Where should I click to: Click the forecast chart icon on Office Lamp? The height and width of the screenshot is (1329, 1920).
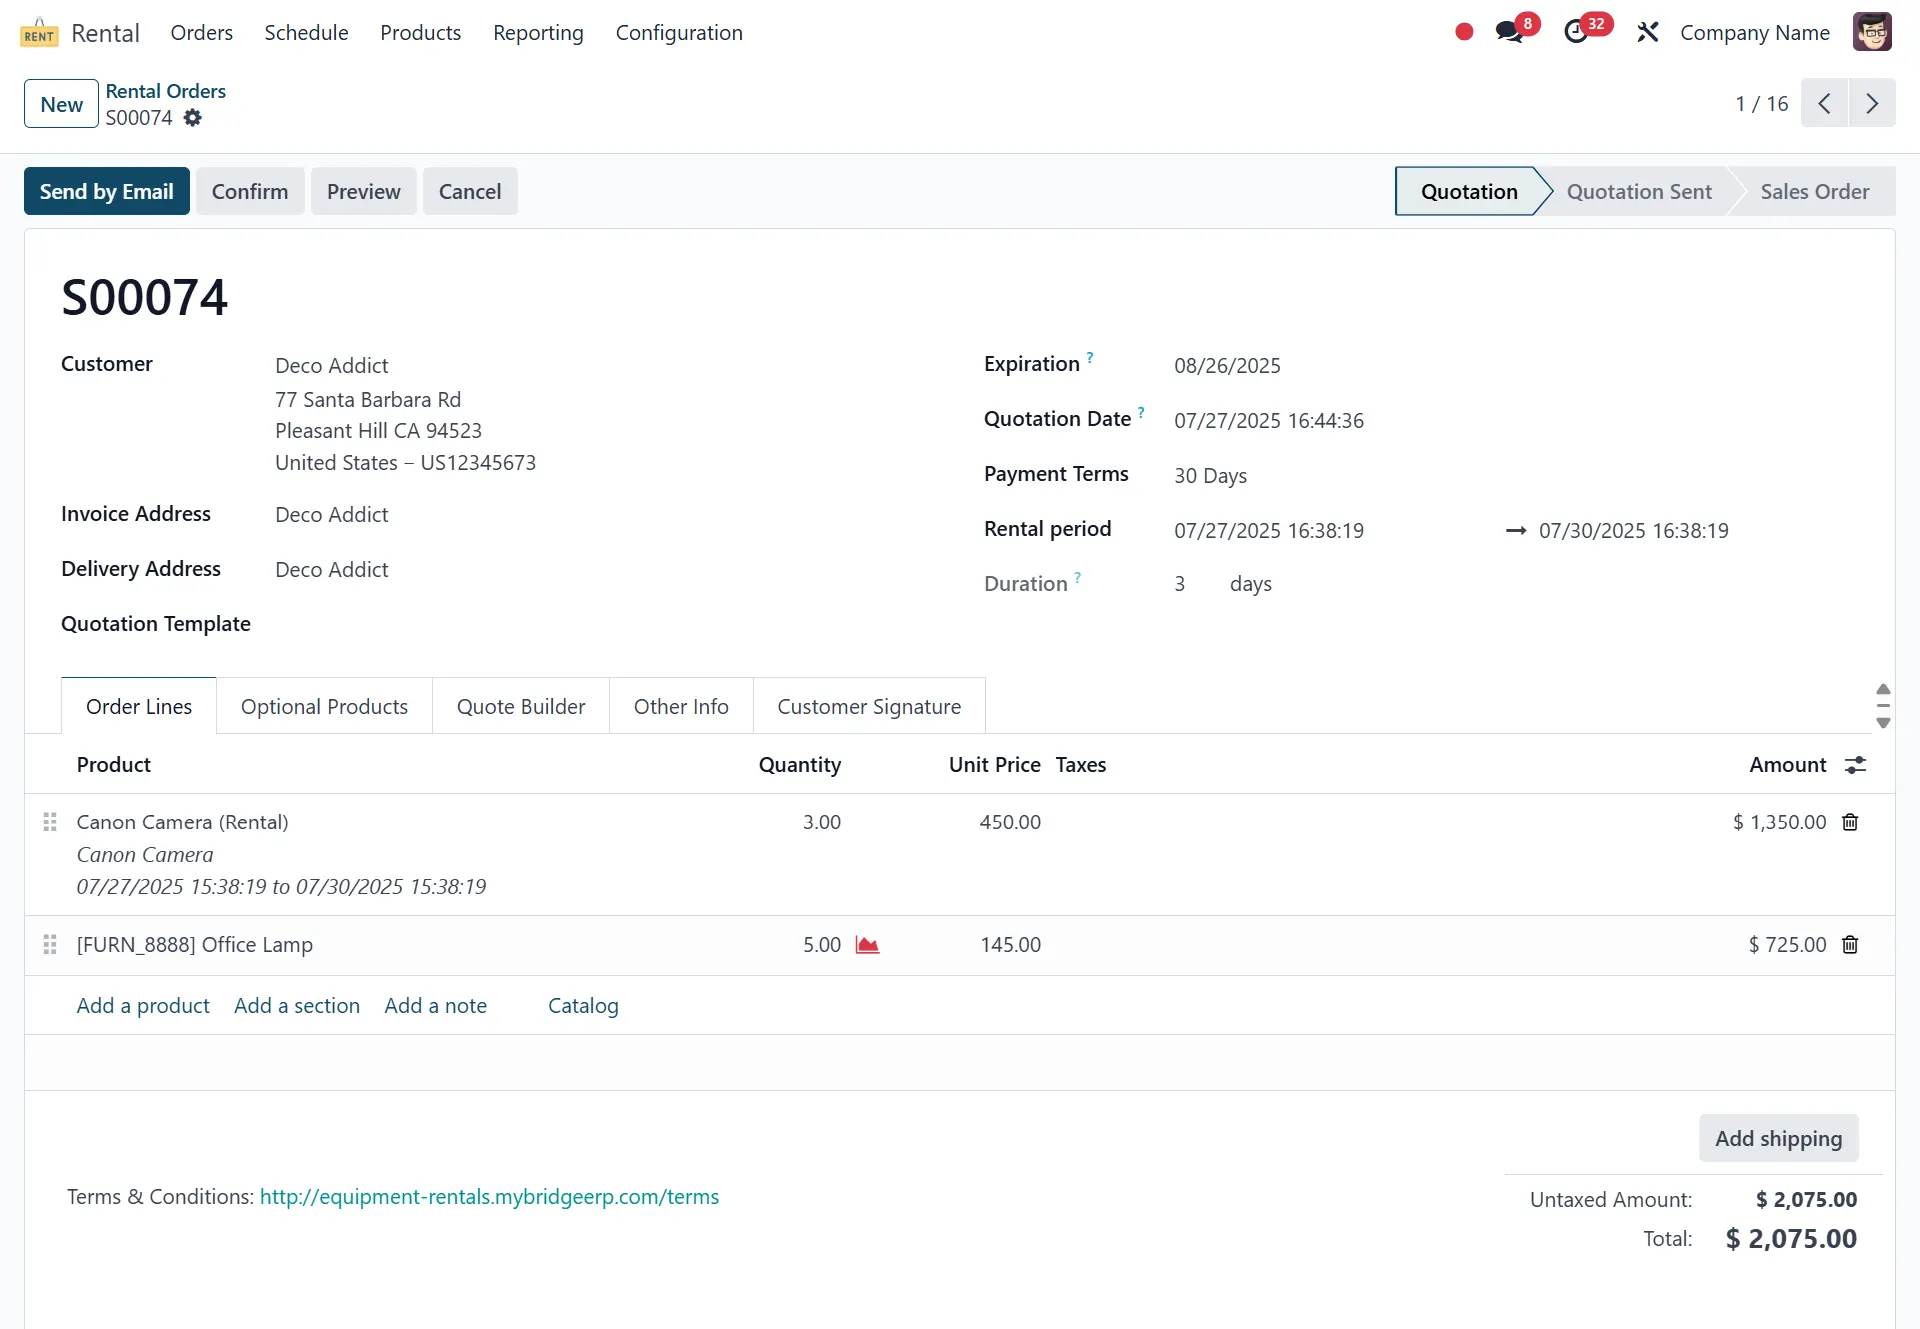(x=867, y=945)
